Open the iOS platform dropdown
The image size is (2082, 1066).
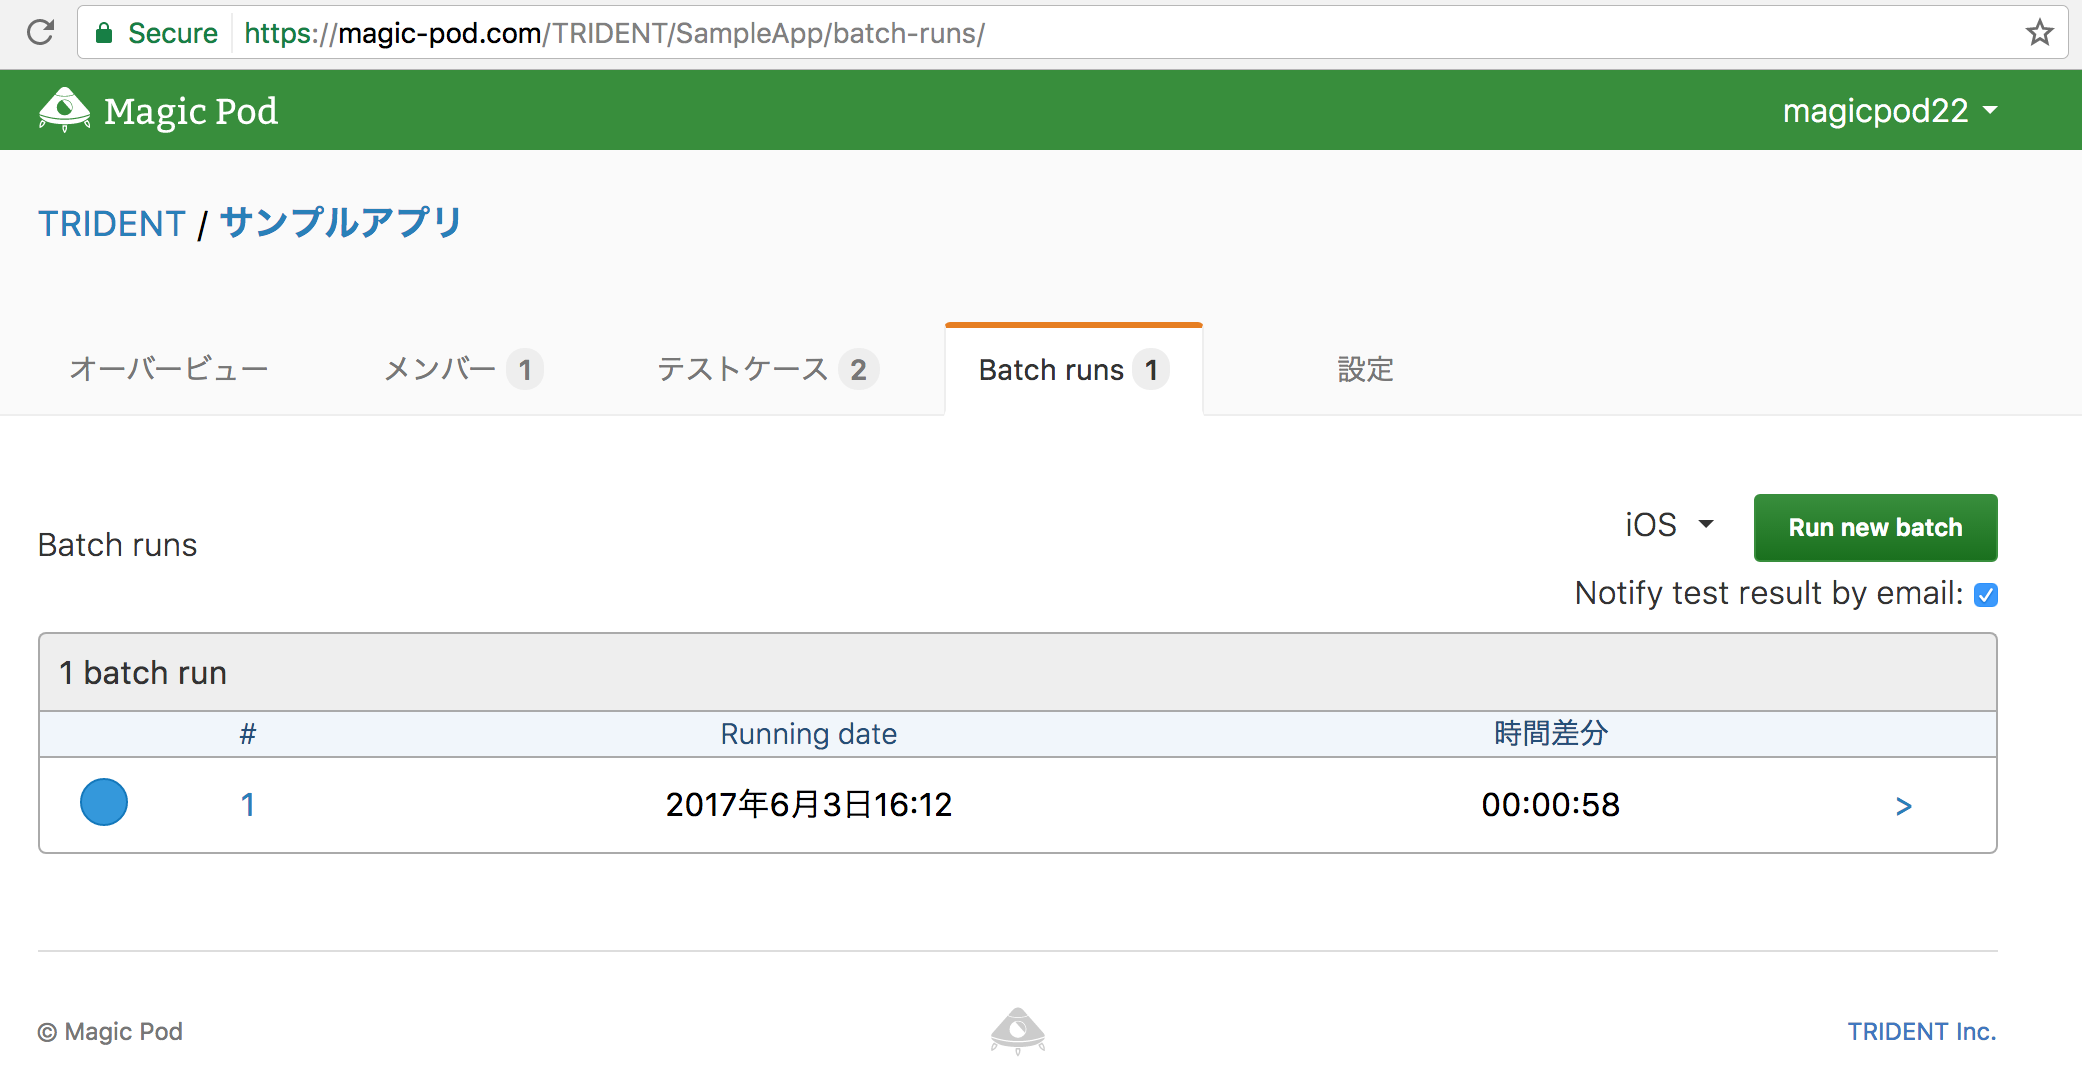tap(1669, 525)
